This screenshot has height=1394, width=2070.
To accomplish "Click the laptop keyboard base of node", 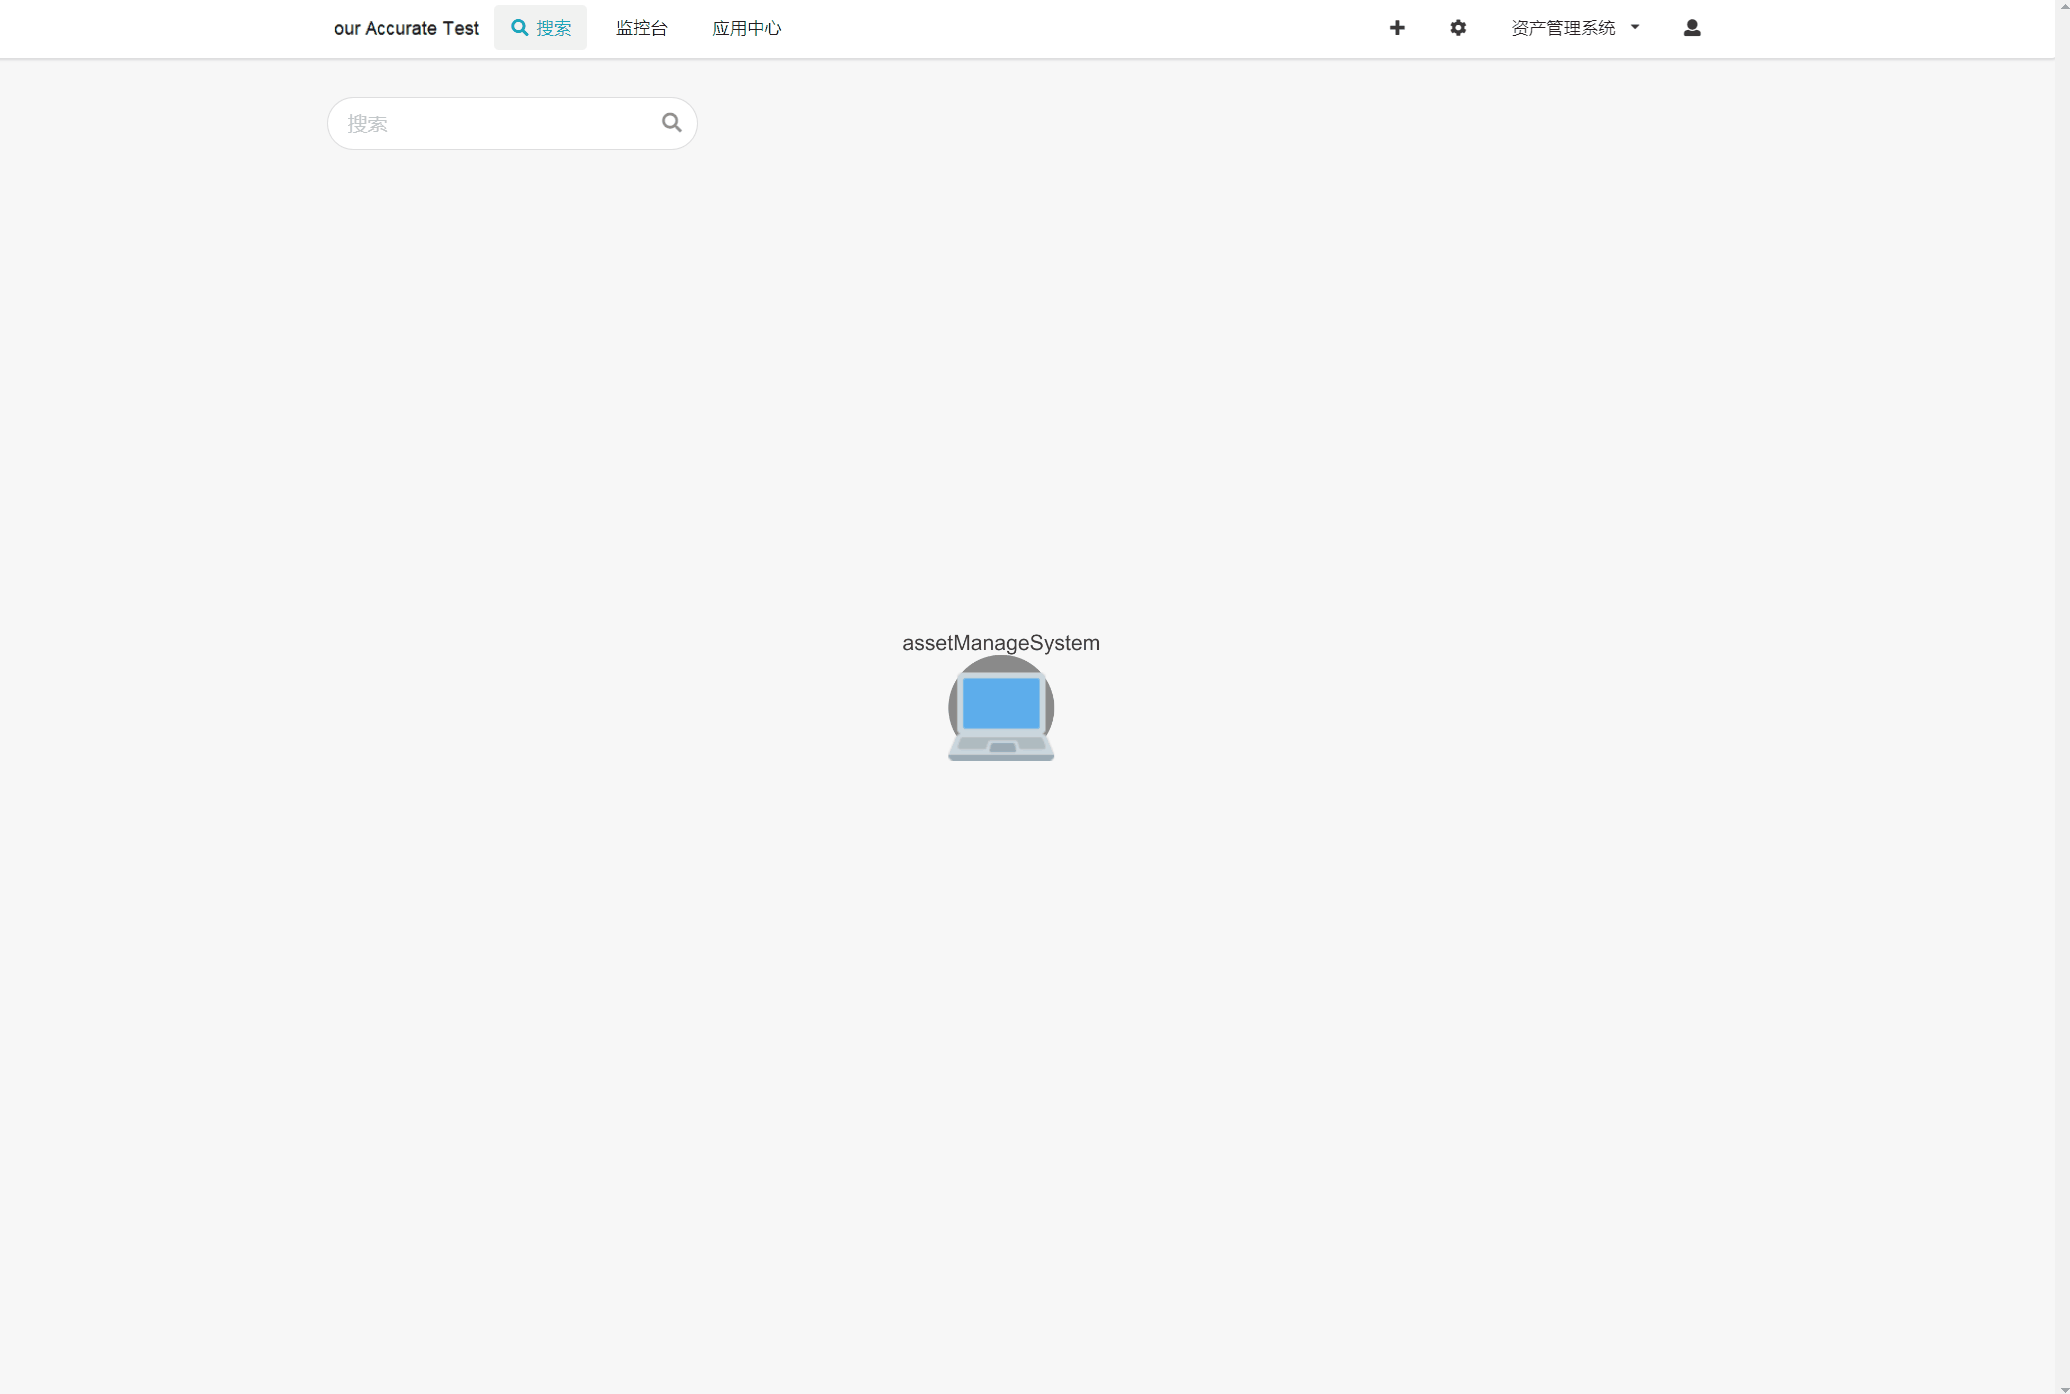I will (x=1001, y=747).
